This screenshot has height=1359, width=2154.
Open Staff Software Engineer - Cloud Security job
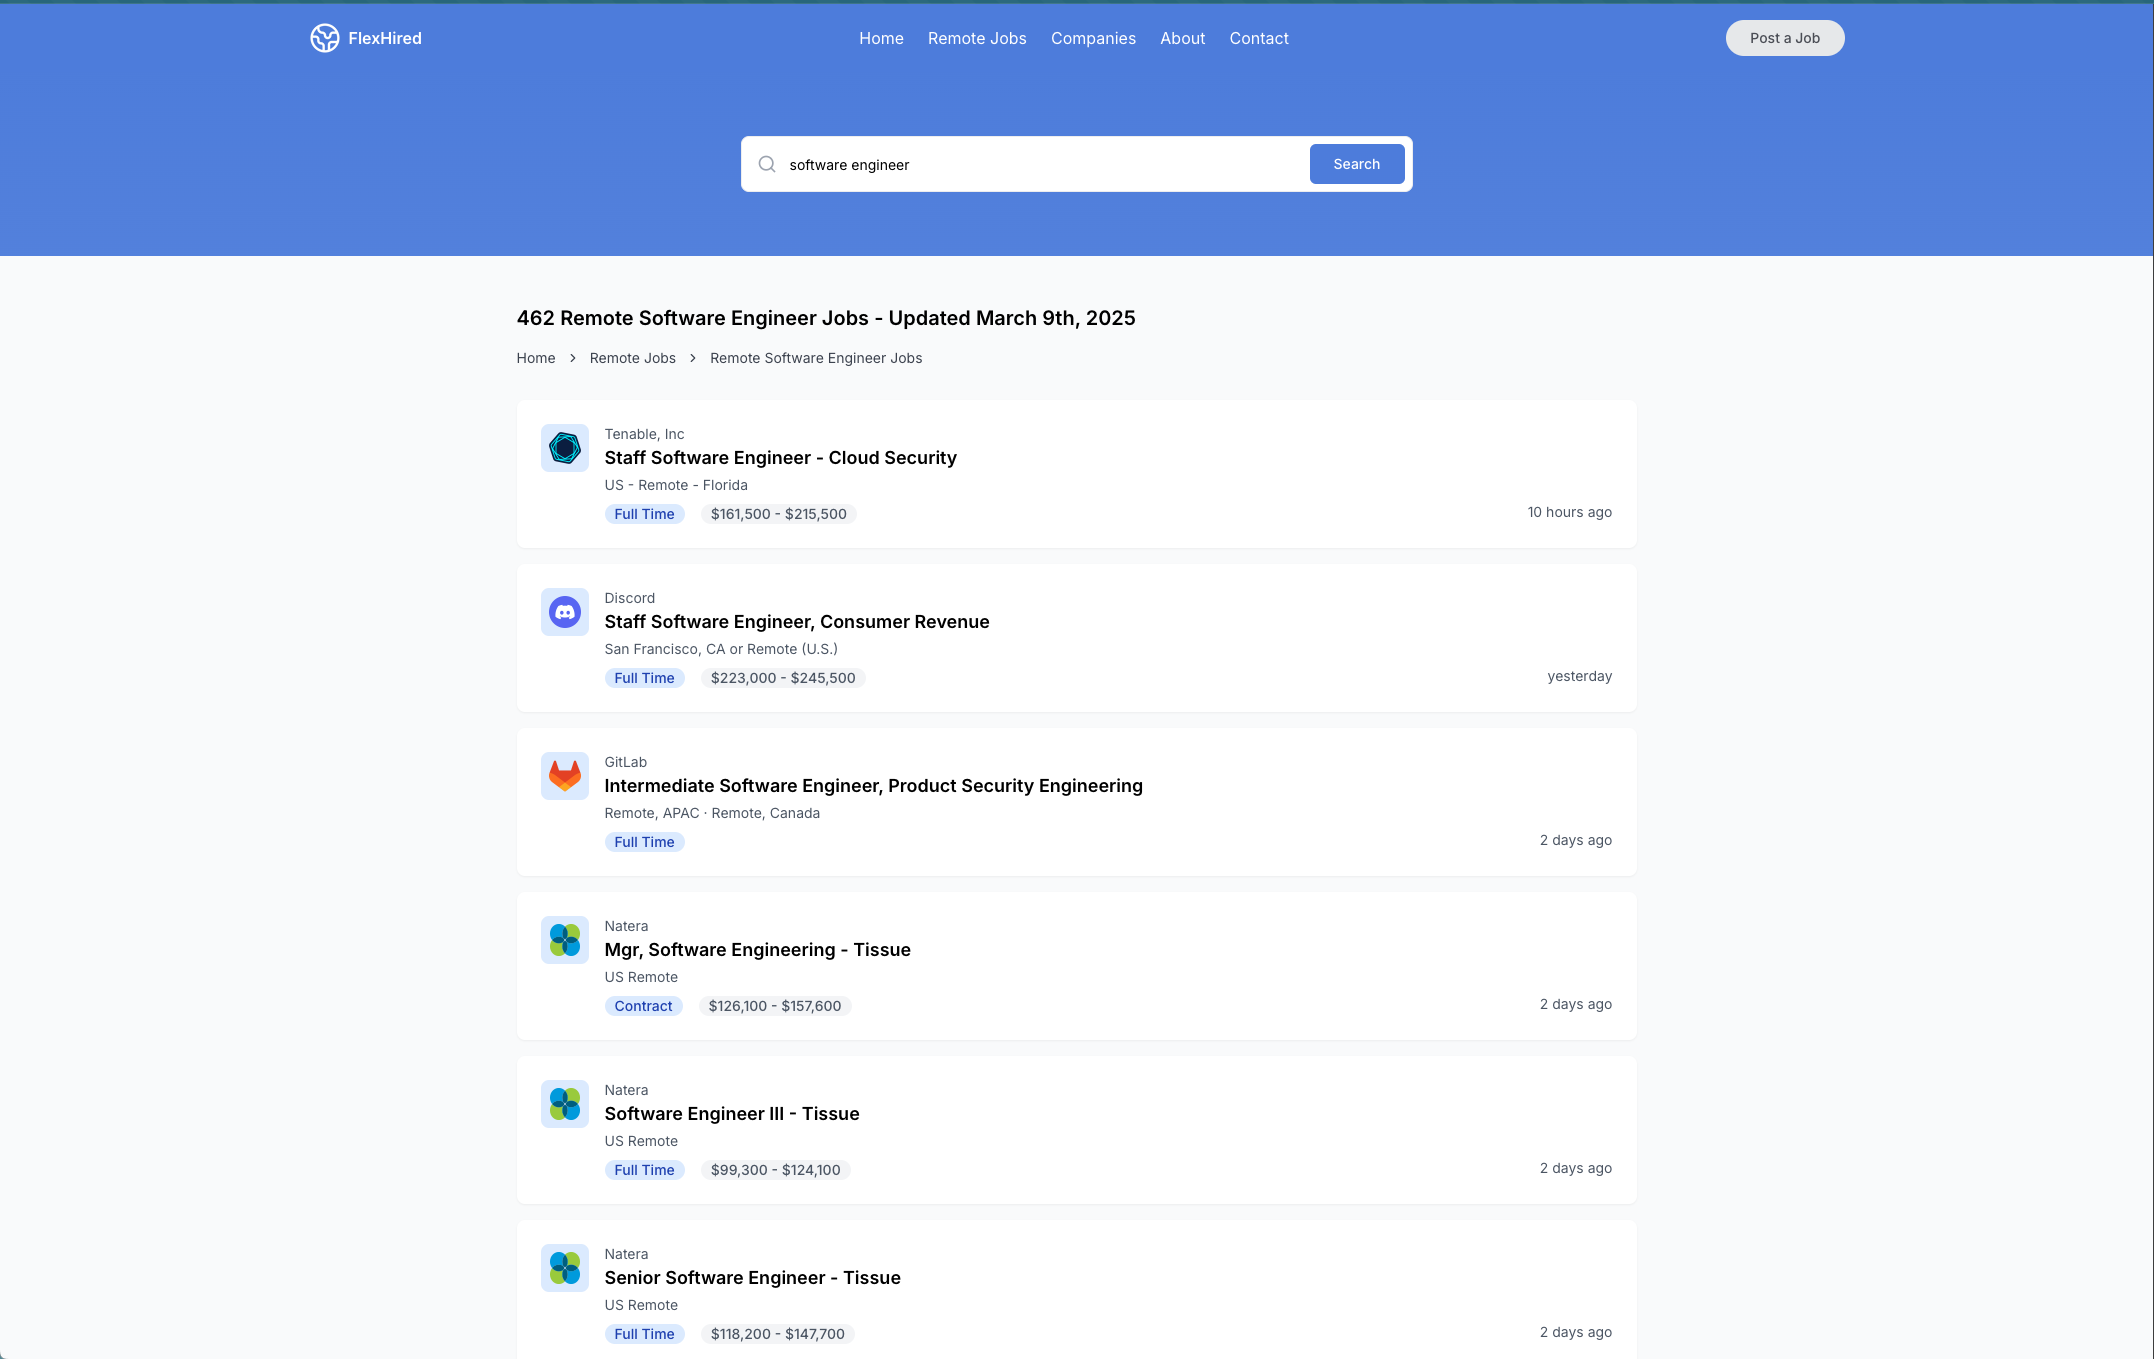(x=780, y=457)
